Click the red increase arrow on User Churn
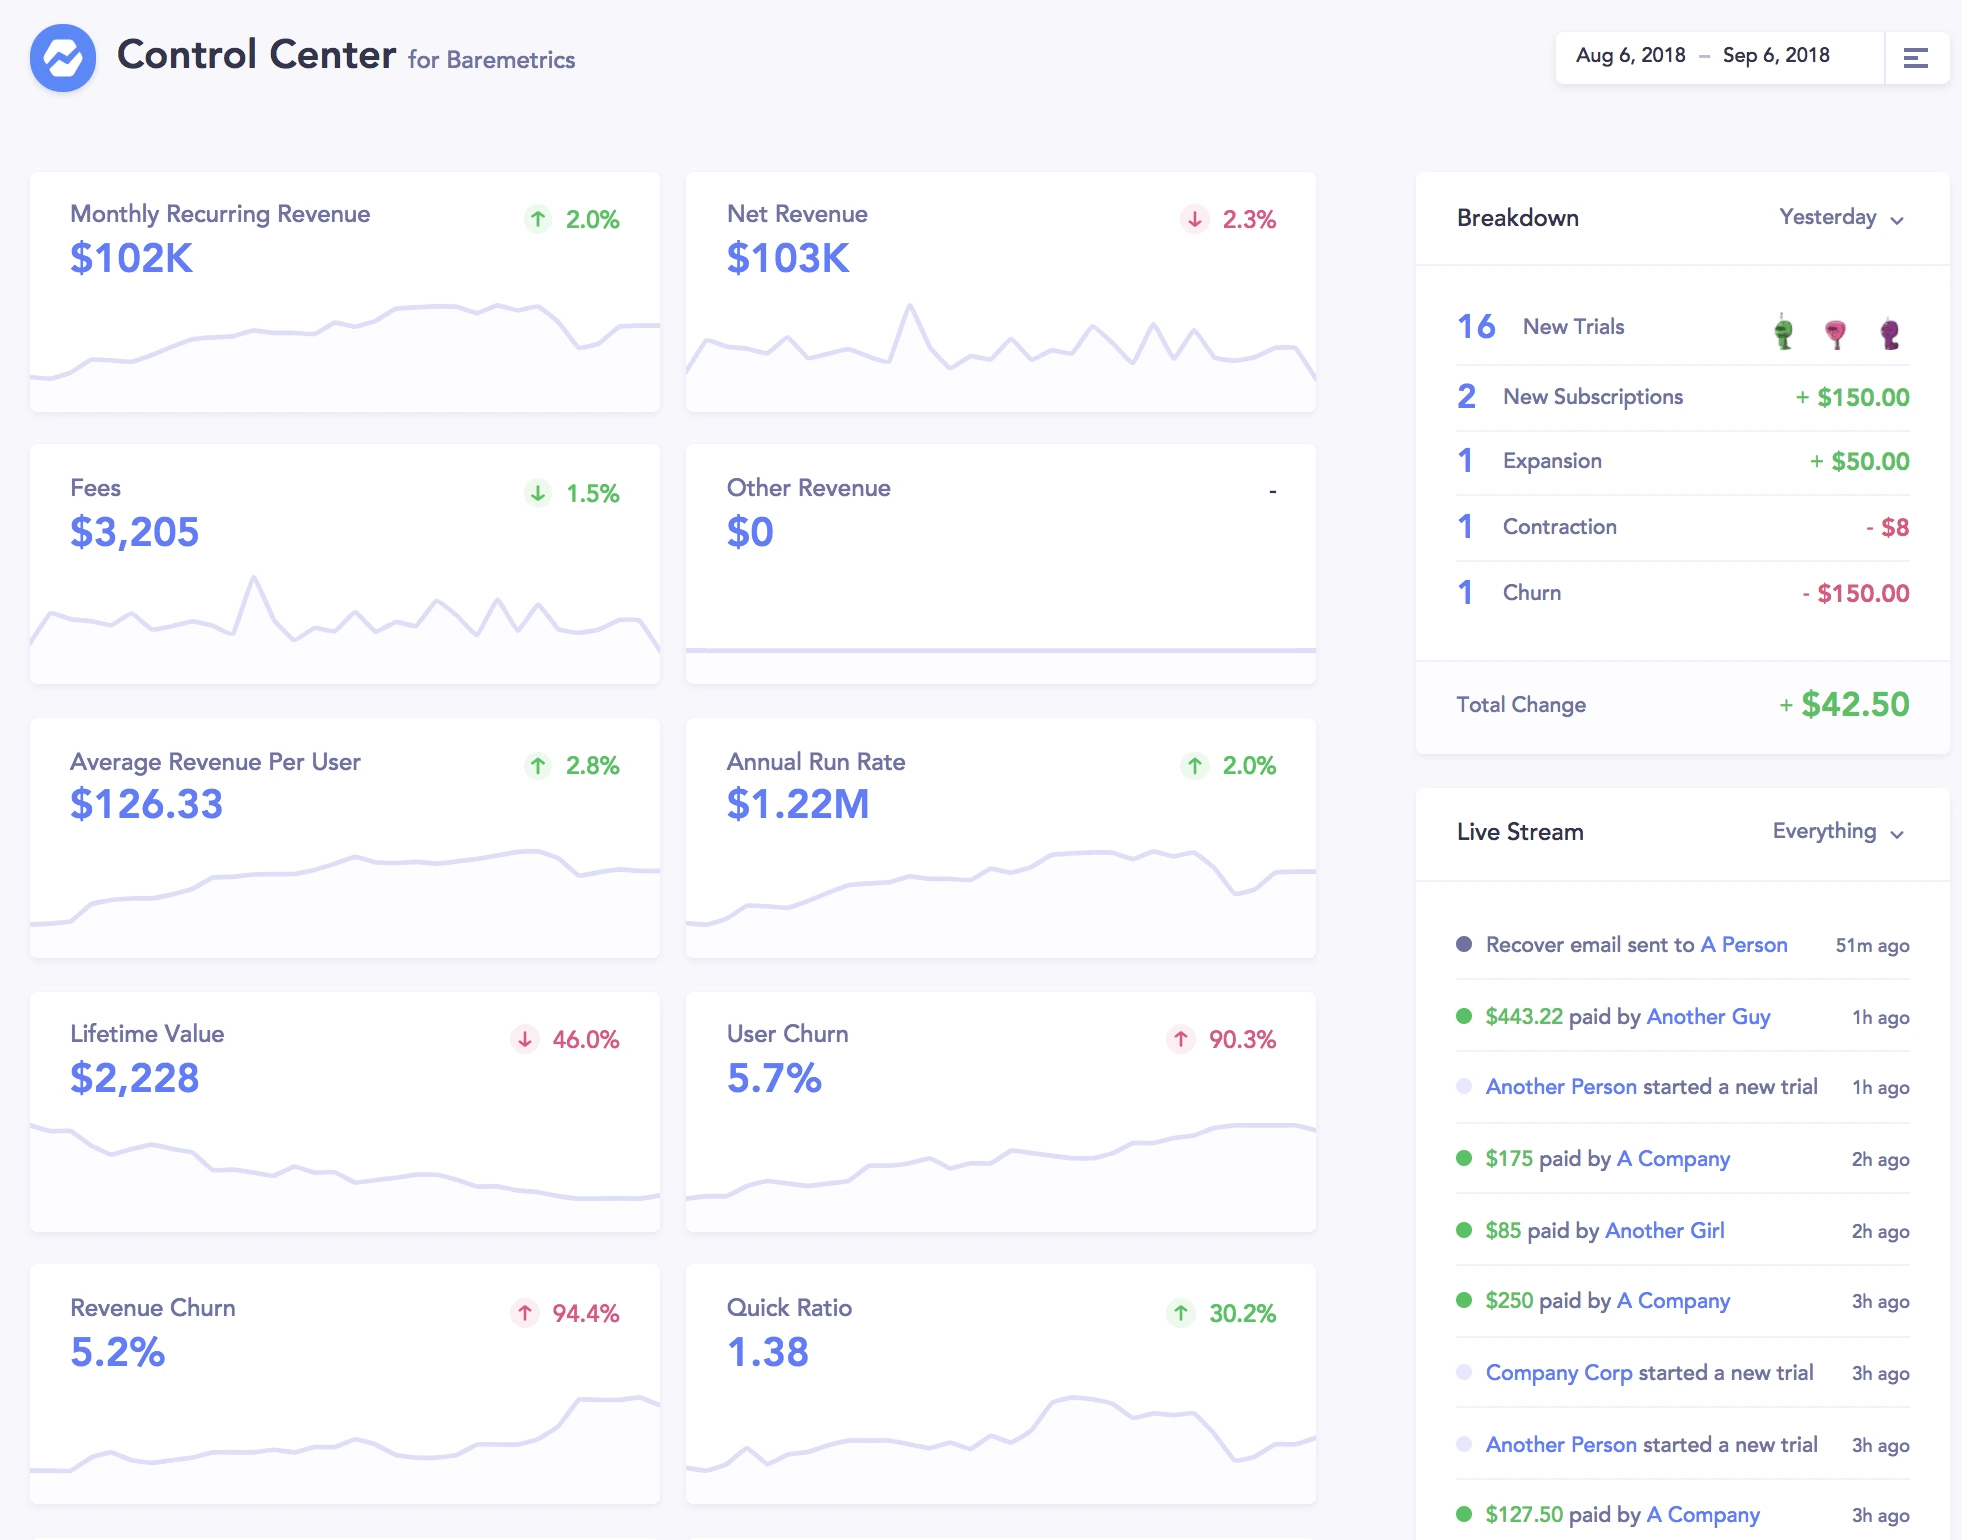This screenshot has height=1540, width=1962. [x=1181, y=1040]
